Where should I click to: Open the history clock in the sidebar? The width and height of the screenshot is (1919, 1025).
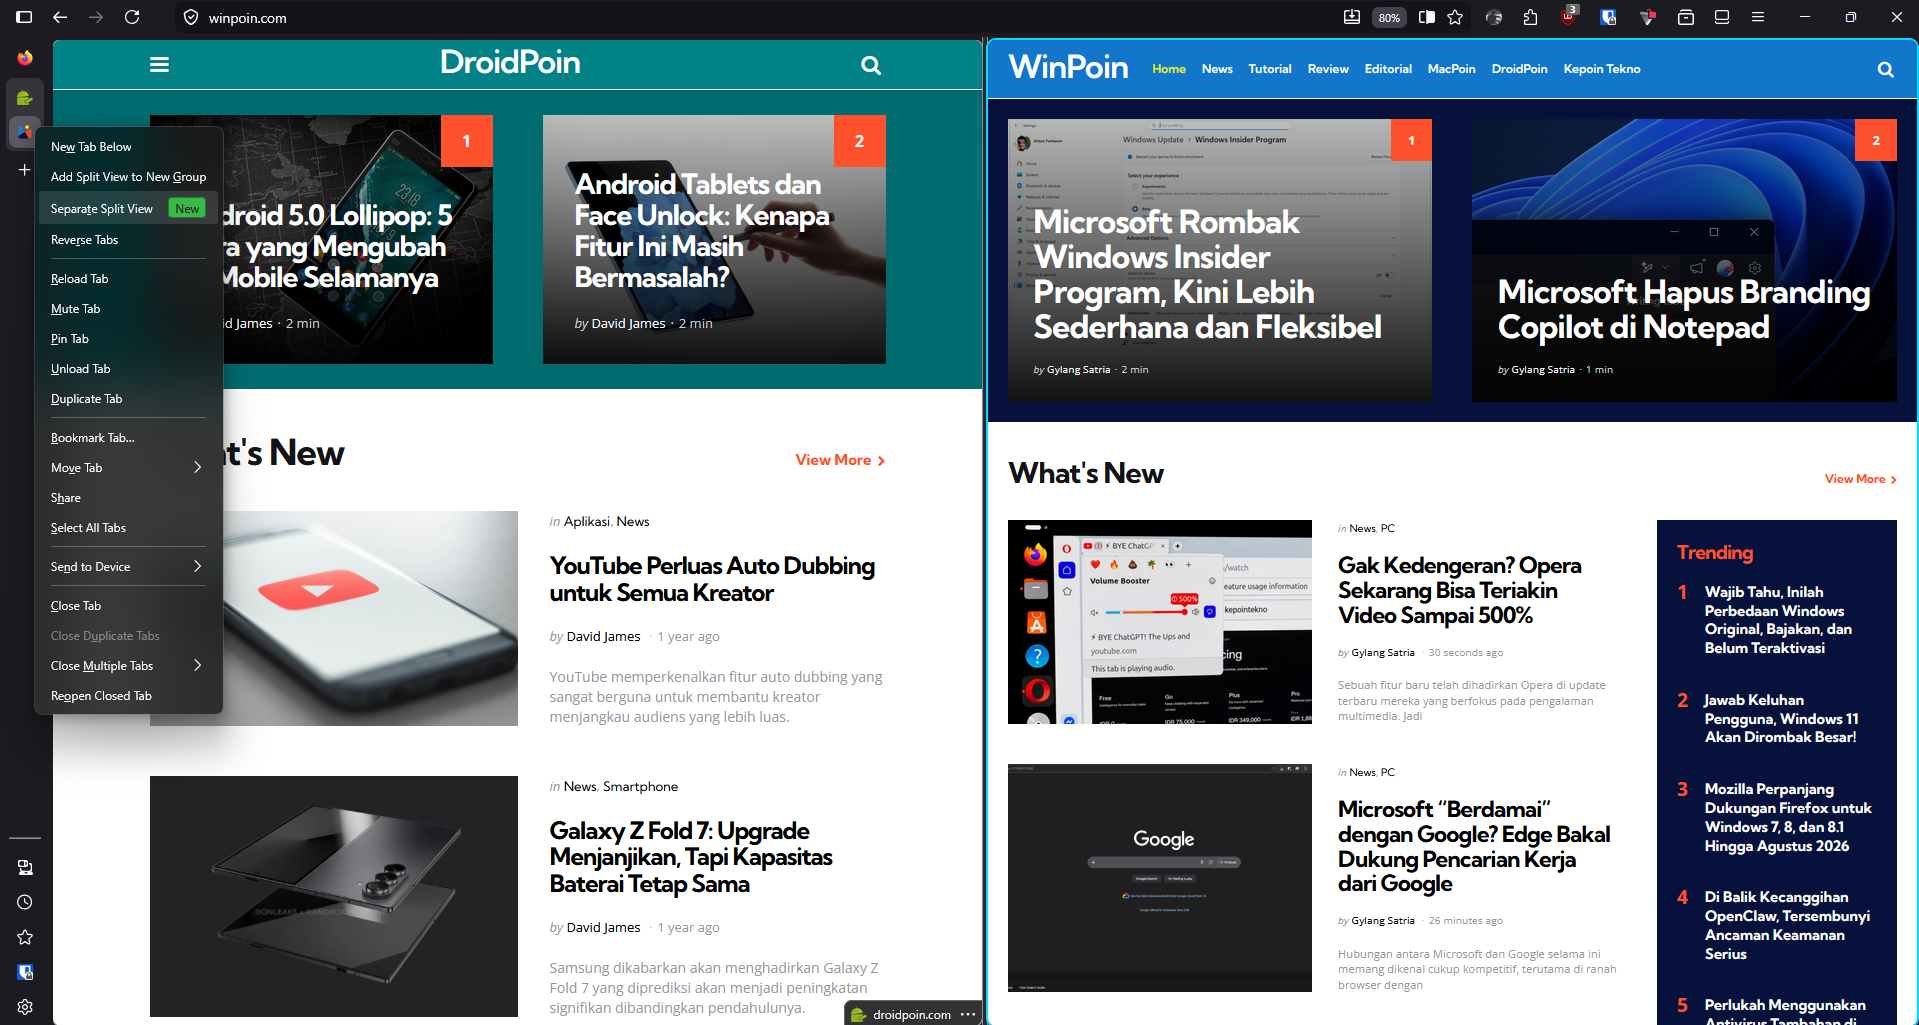pyautogui.click(x=25, y=902)
